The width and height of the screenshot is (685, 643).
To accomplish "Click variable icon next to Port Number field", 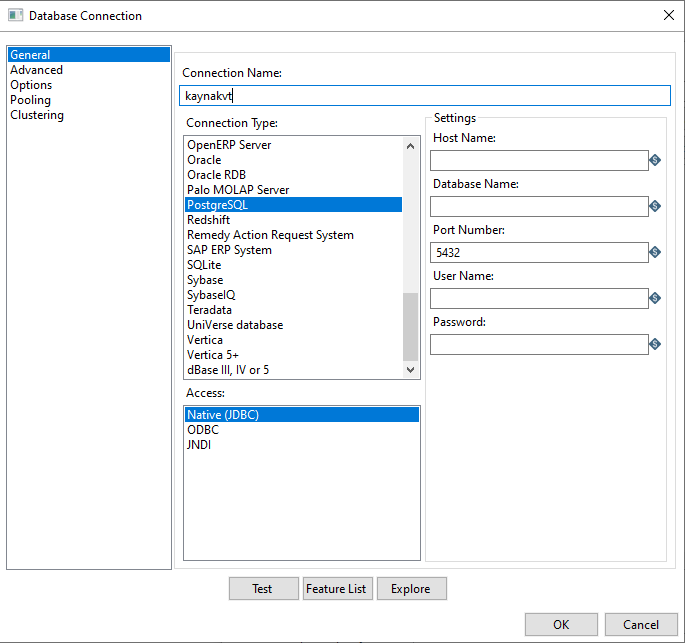I will click(654, 252).
